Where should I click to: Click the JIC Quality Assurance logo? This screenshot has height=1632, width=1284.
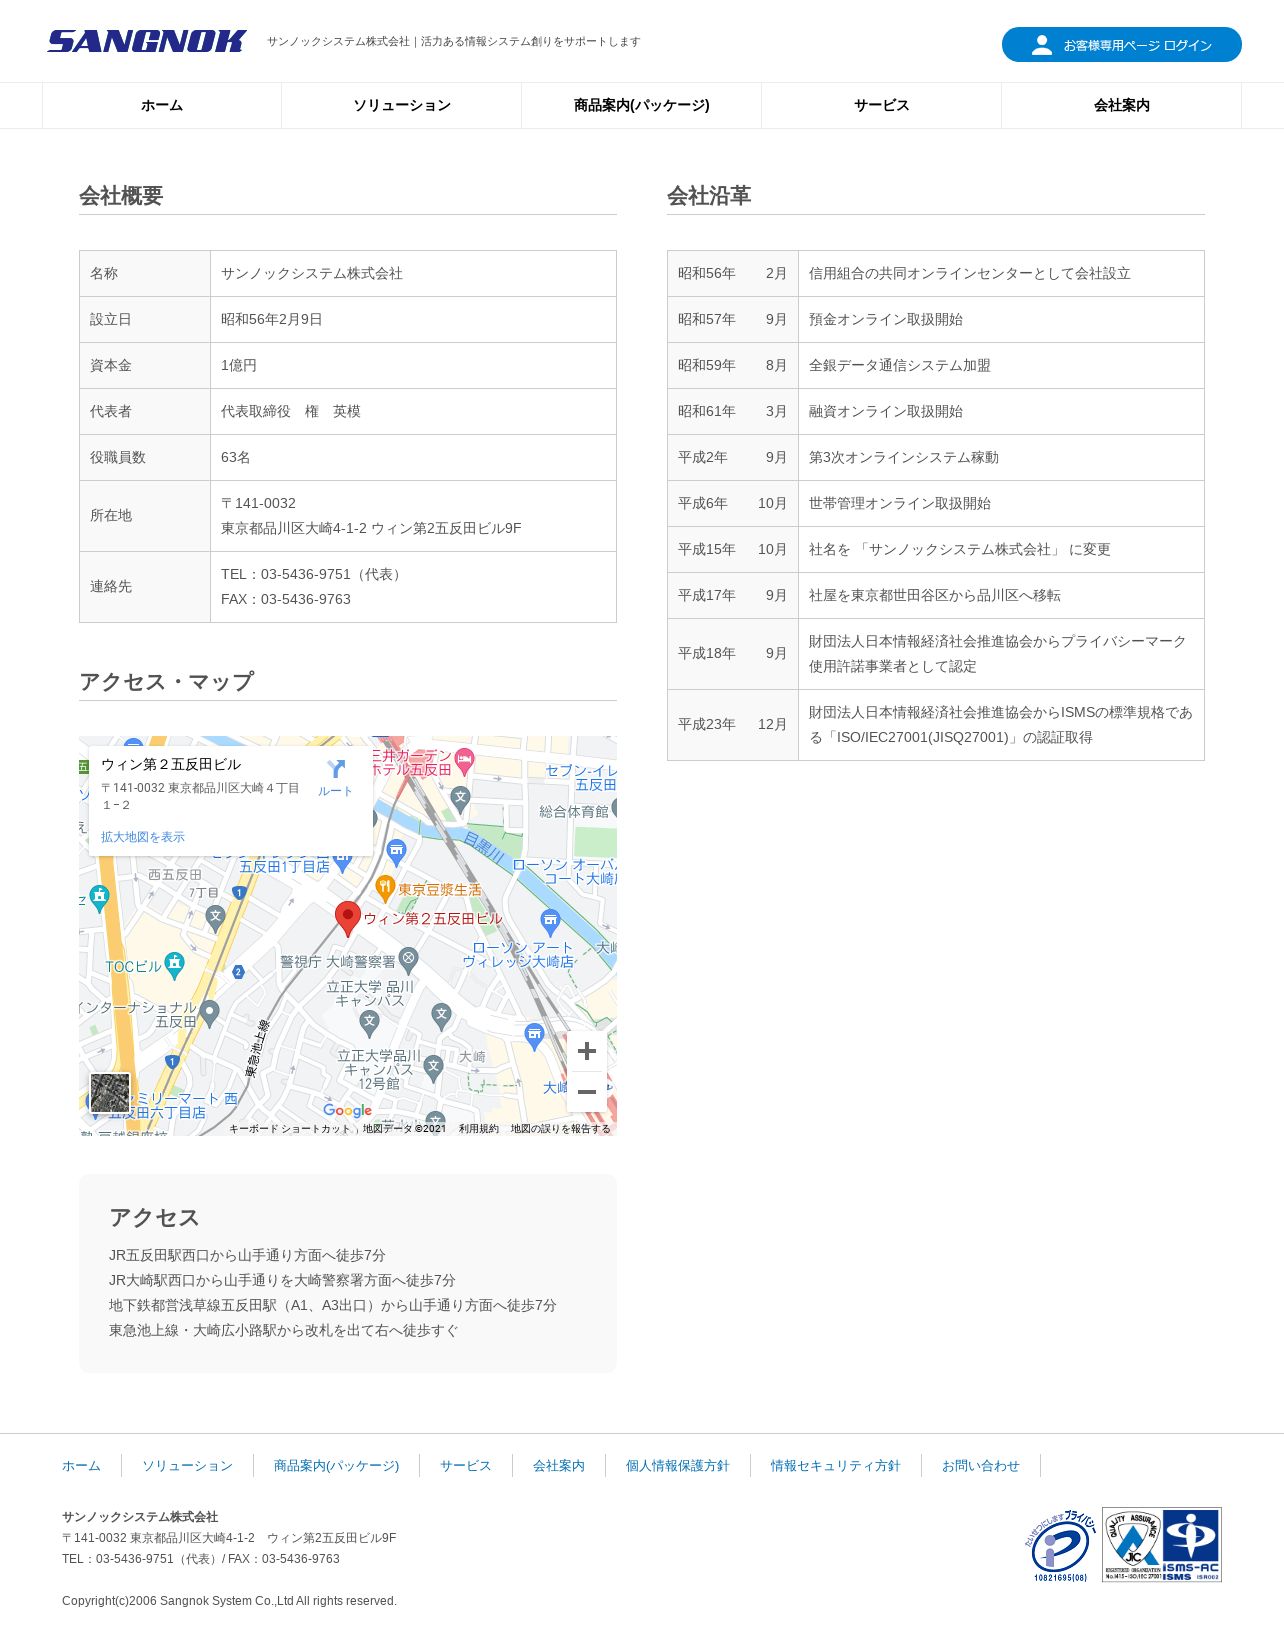1133,1545
